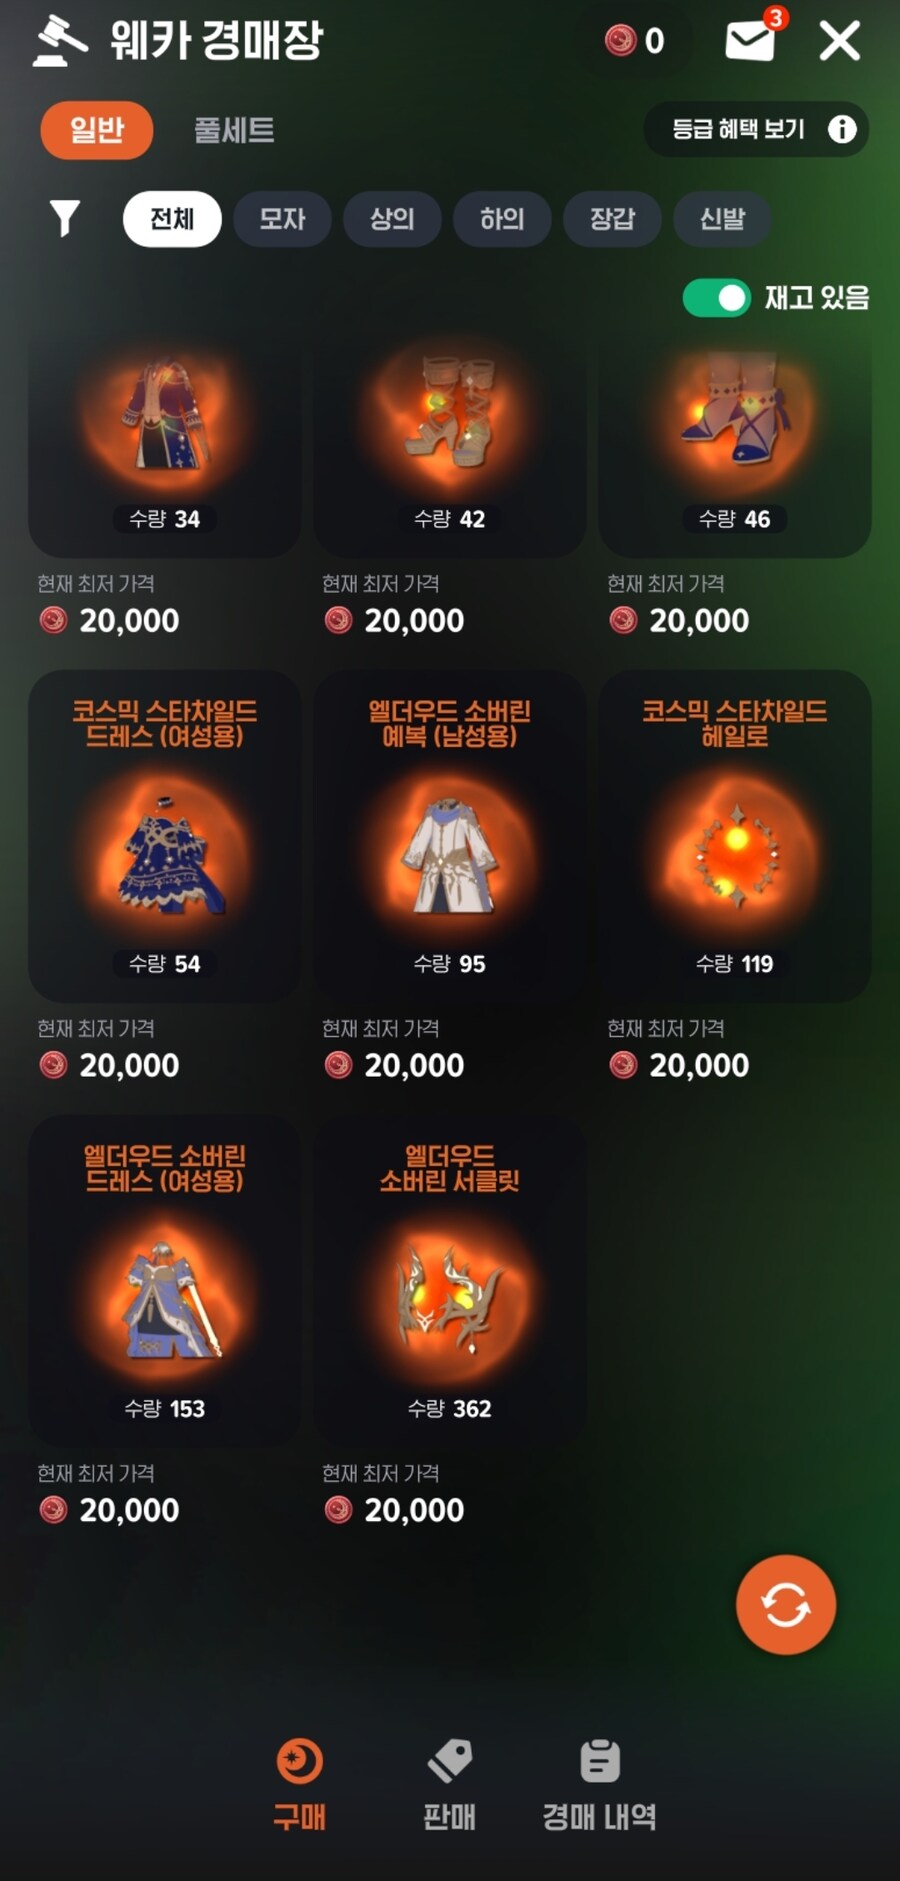
Task: Open 엘더우드 소버린 서클릿 item
Action: coord(450,1281)
